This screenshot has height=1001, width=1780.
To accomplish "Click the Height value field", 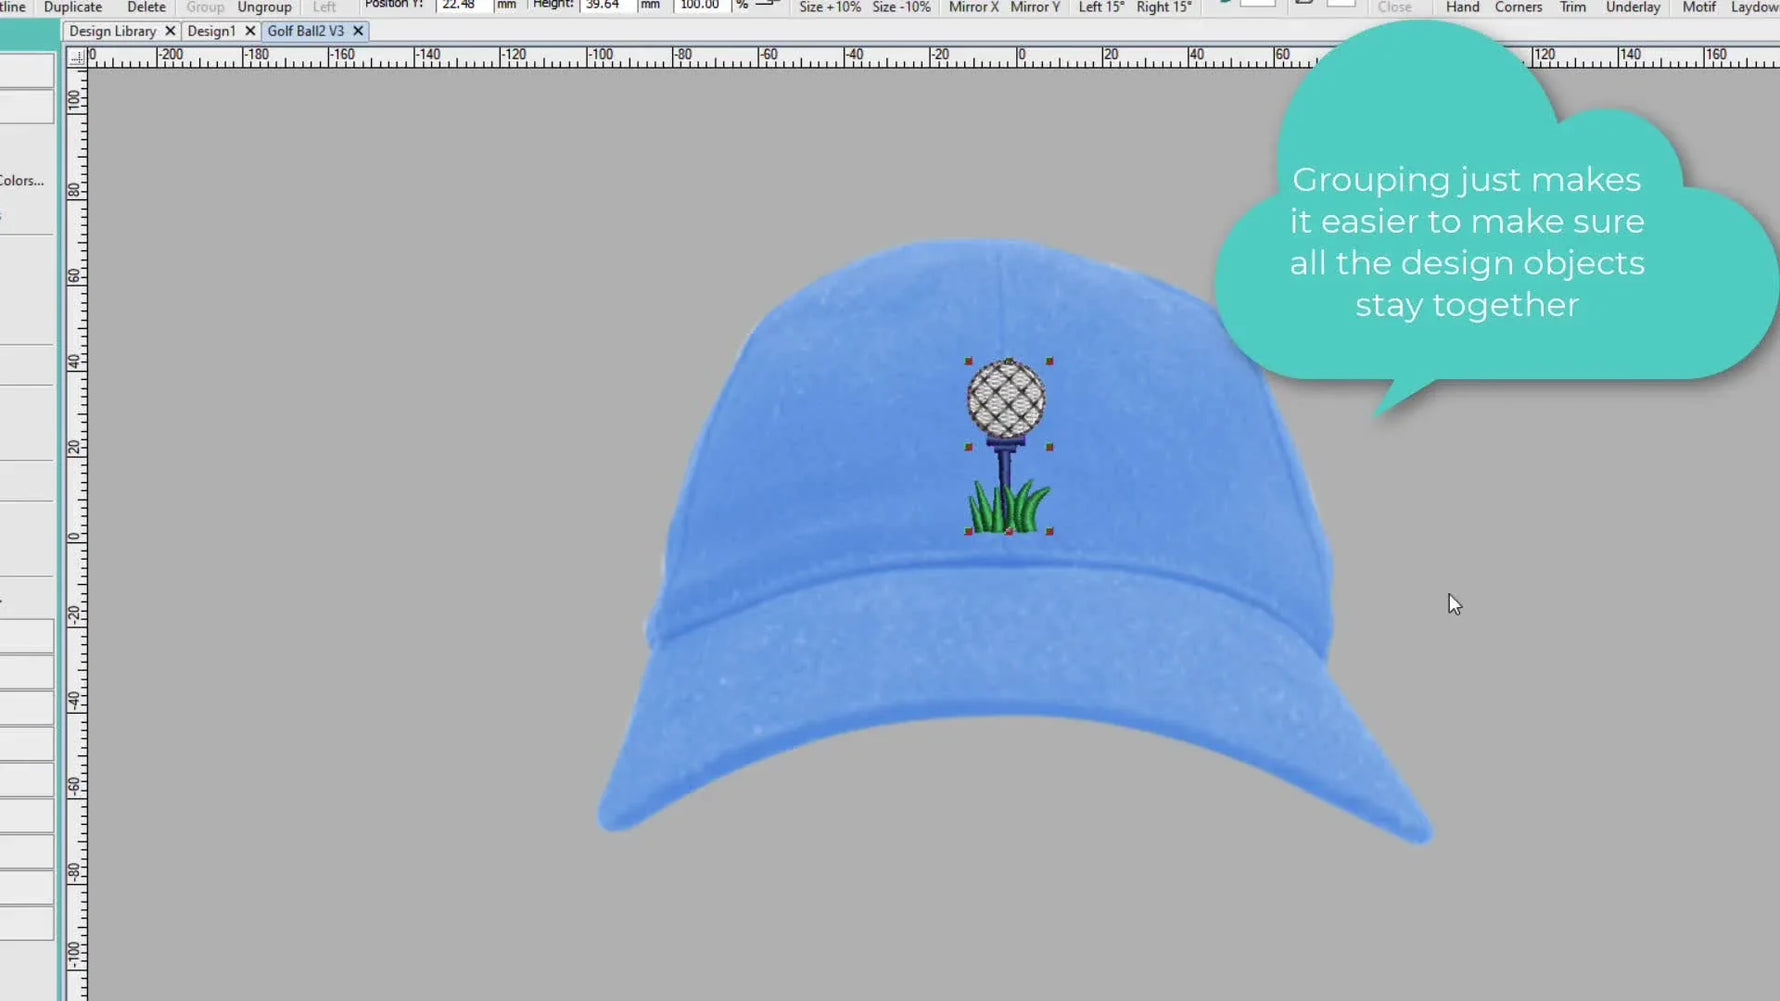I will 607,5.
